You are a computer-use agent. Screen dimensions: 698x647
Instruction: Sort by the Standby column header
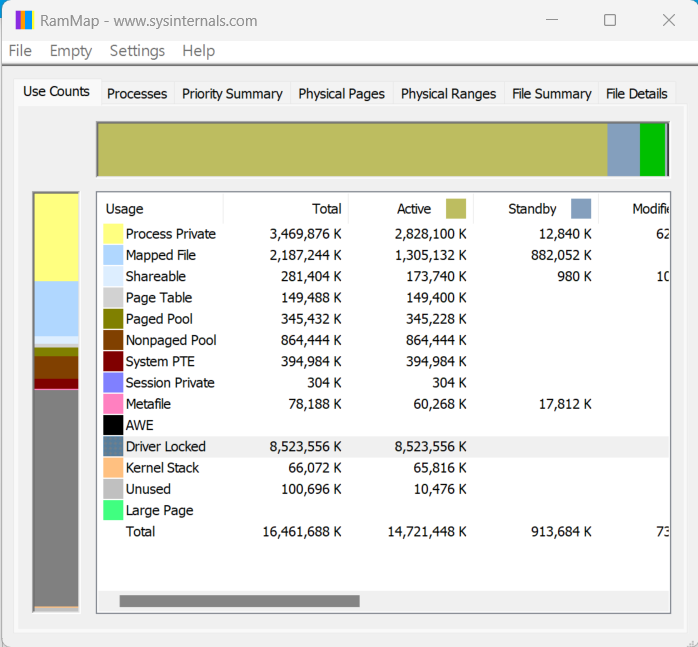pyautogui.click(x=536, y=209)
